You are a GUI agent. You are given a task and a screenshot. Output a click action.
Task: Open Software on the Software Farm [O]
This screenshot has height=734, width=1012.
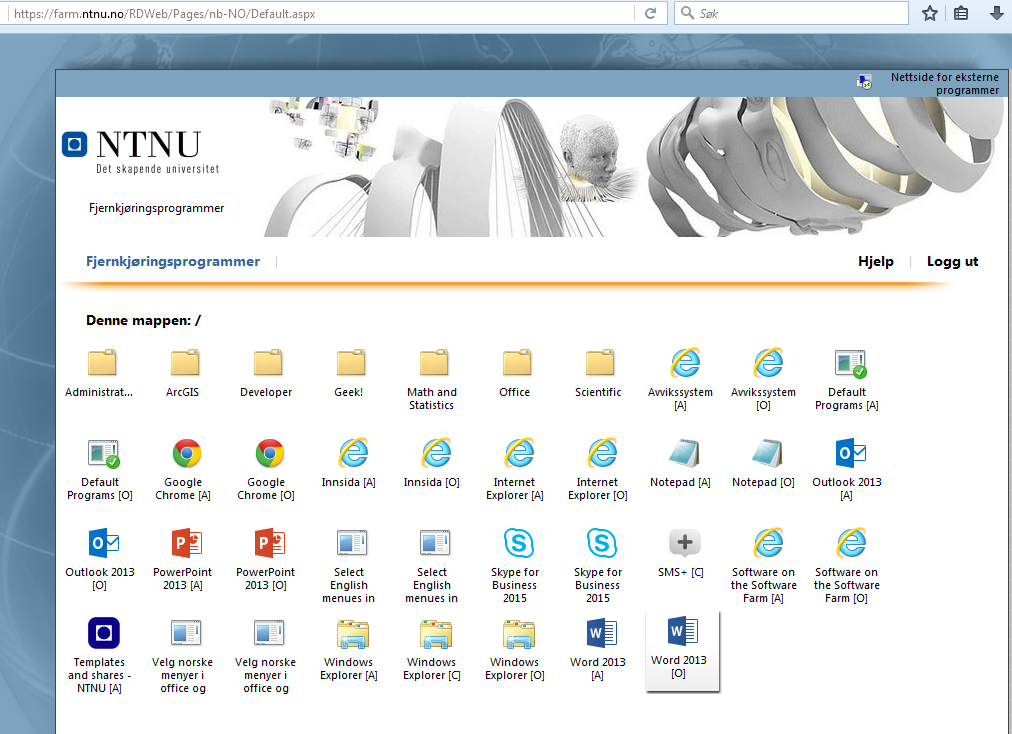tap(847, 566)
